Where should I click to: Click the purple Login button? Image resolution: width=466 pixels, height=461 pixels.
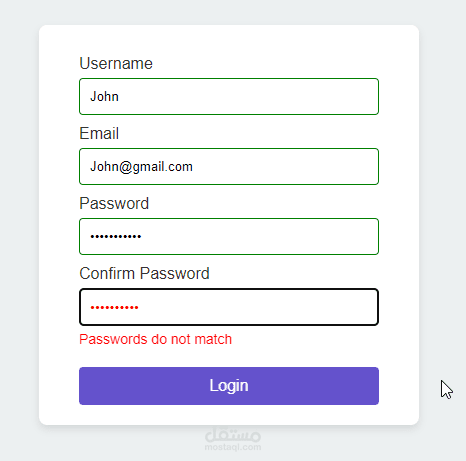click(x=229, y=386)
